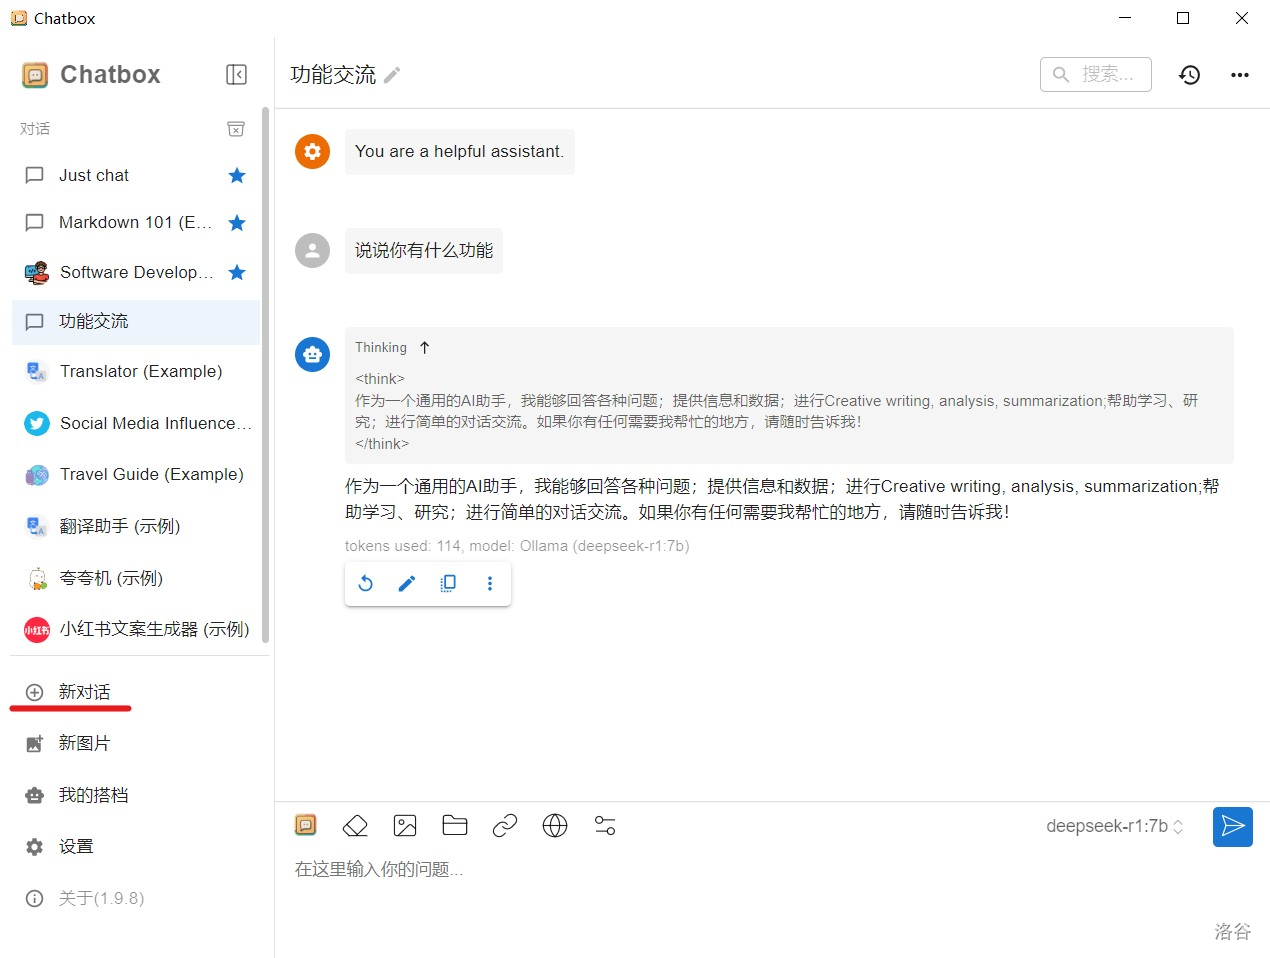The width and height of the screenshot is (1270, 958).
Task: Open 设置 settings from sidebar
Action: [x=76, y=846]
